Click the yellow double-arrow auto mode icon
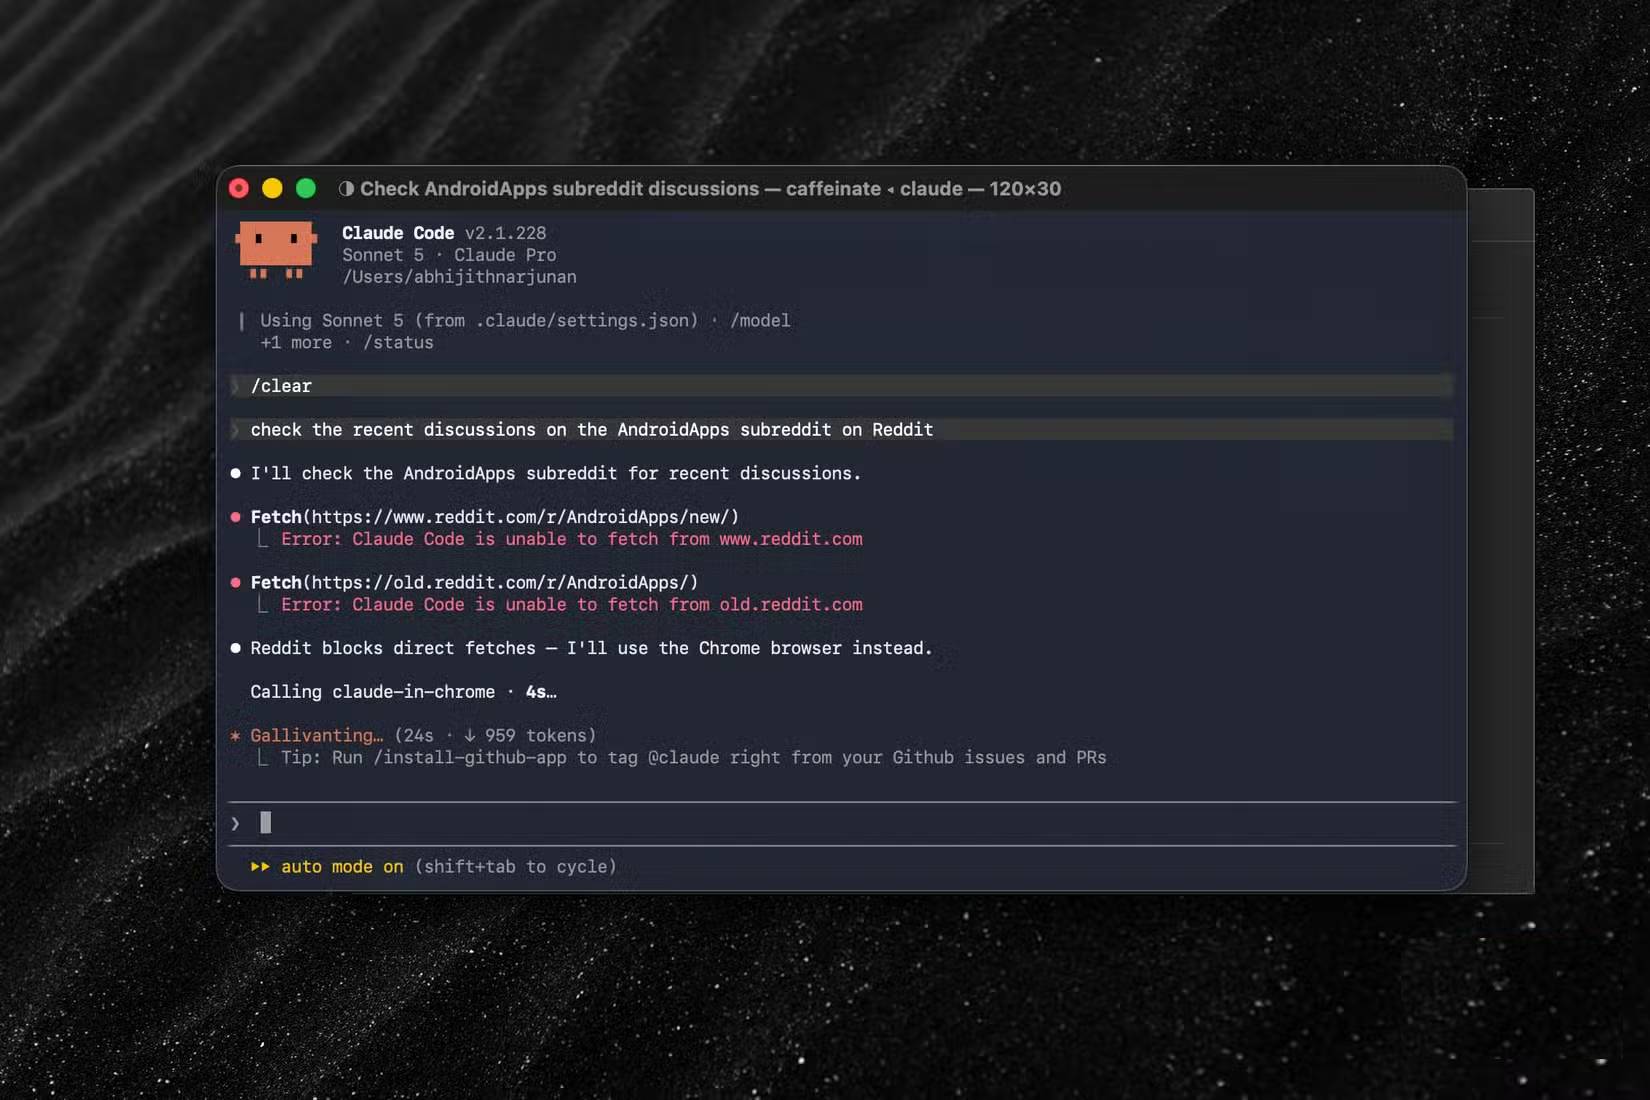Viewport: 1650px width, 1100px height. click(260, 867)
